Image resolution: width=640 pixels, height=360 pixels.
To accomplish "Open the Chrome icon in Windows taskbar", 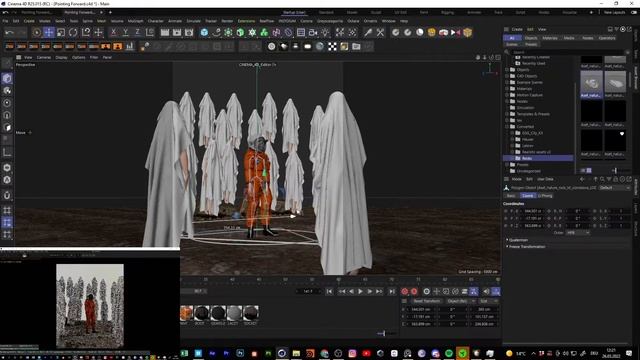I will pos(324,353).
